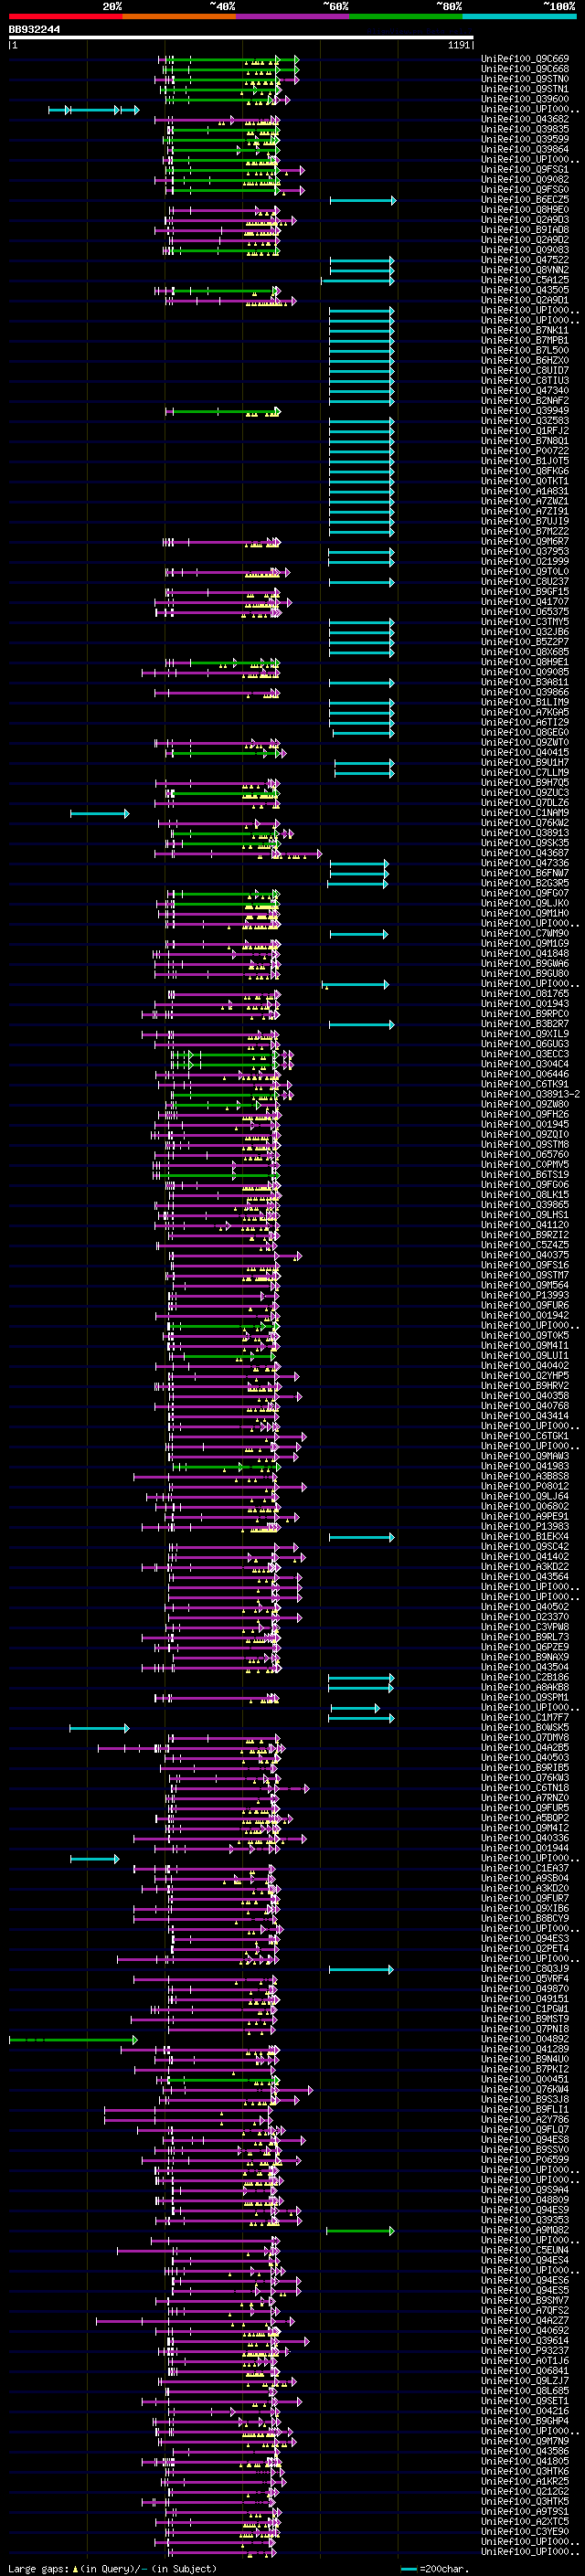Select label UniRef100_Q76KW4

tap(525, 2088)
